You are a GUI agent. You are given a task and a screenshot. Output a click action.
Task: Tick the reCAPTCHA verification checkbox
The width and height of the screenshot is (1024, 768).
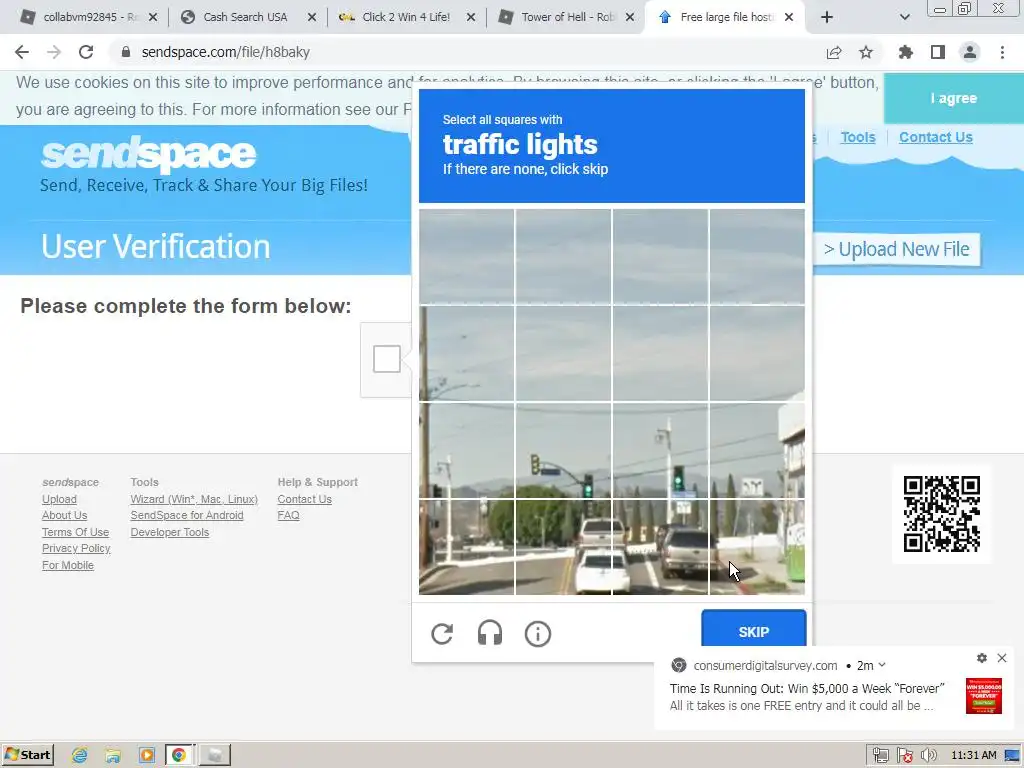(387, 359)
